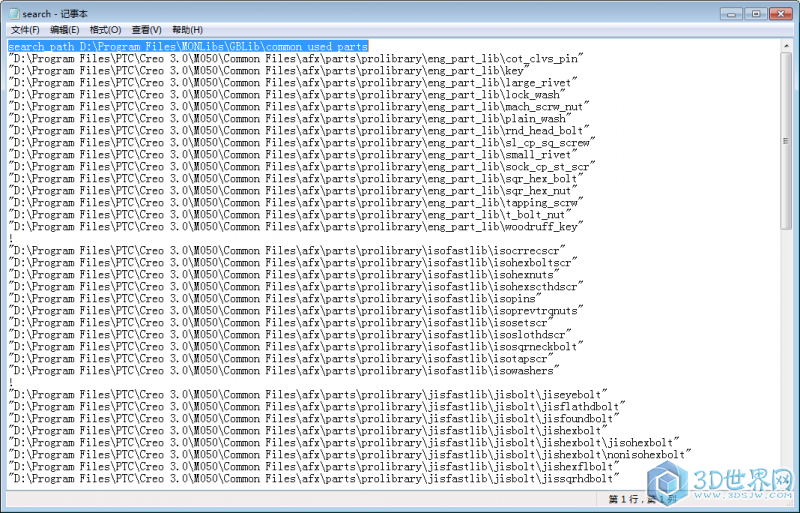This screenshot has height=513, width=800.
Task: Click the line ending with sqr_hex_bolt
Action: tap(296, 179)
